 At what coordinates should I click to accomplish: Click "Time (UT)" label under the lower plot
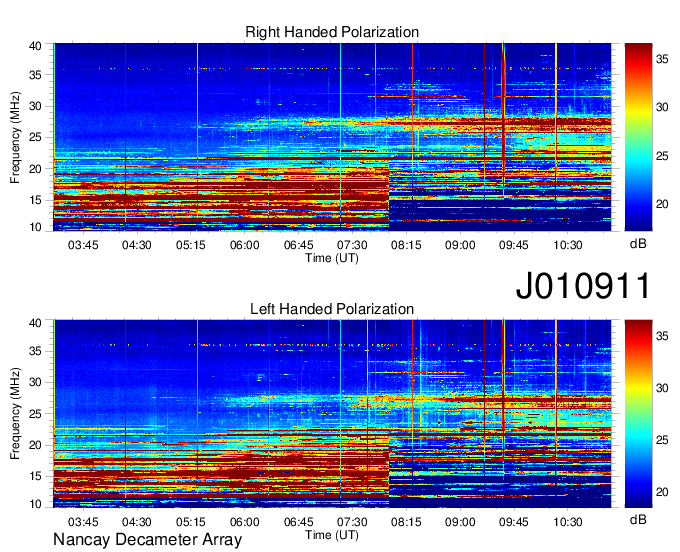(x=332, y=535)
